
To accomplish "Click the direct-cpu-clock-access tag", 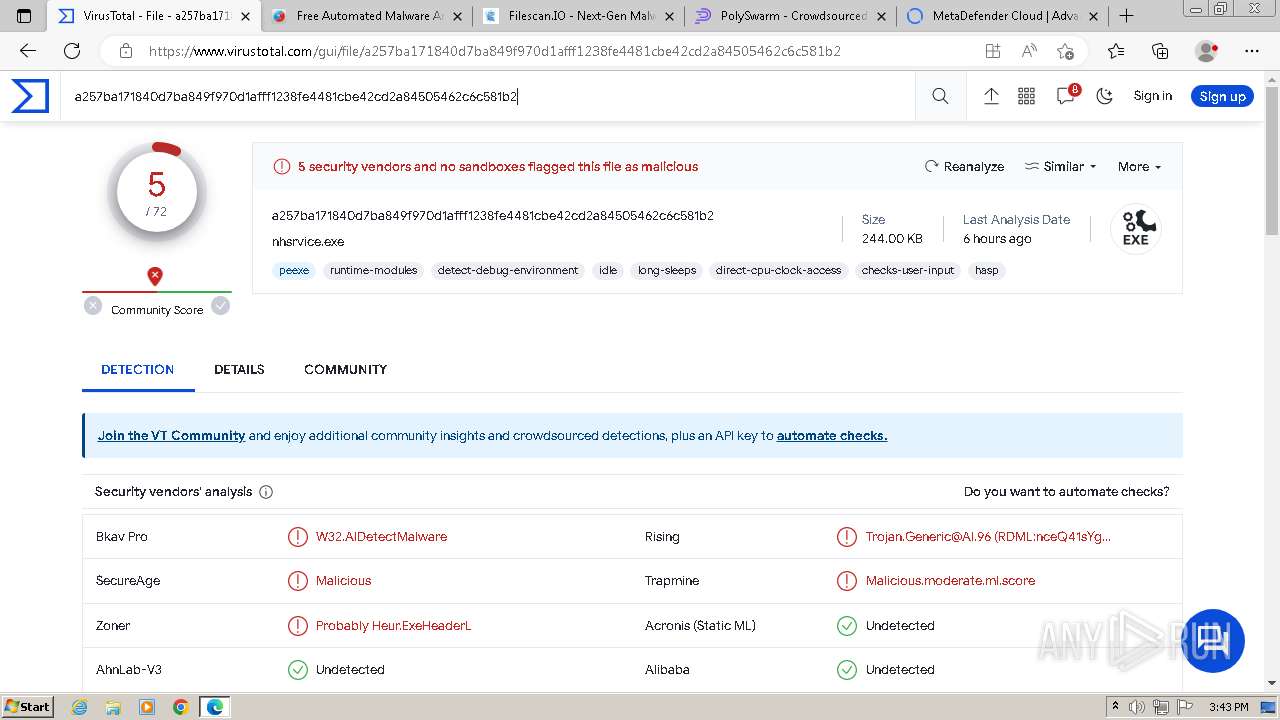I will click(778, 270).
